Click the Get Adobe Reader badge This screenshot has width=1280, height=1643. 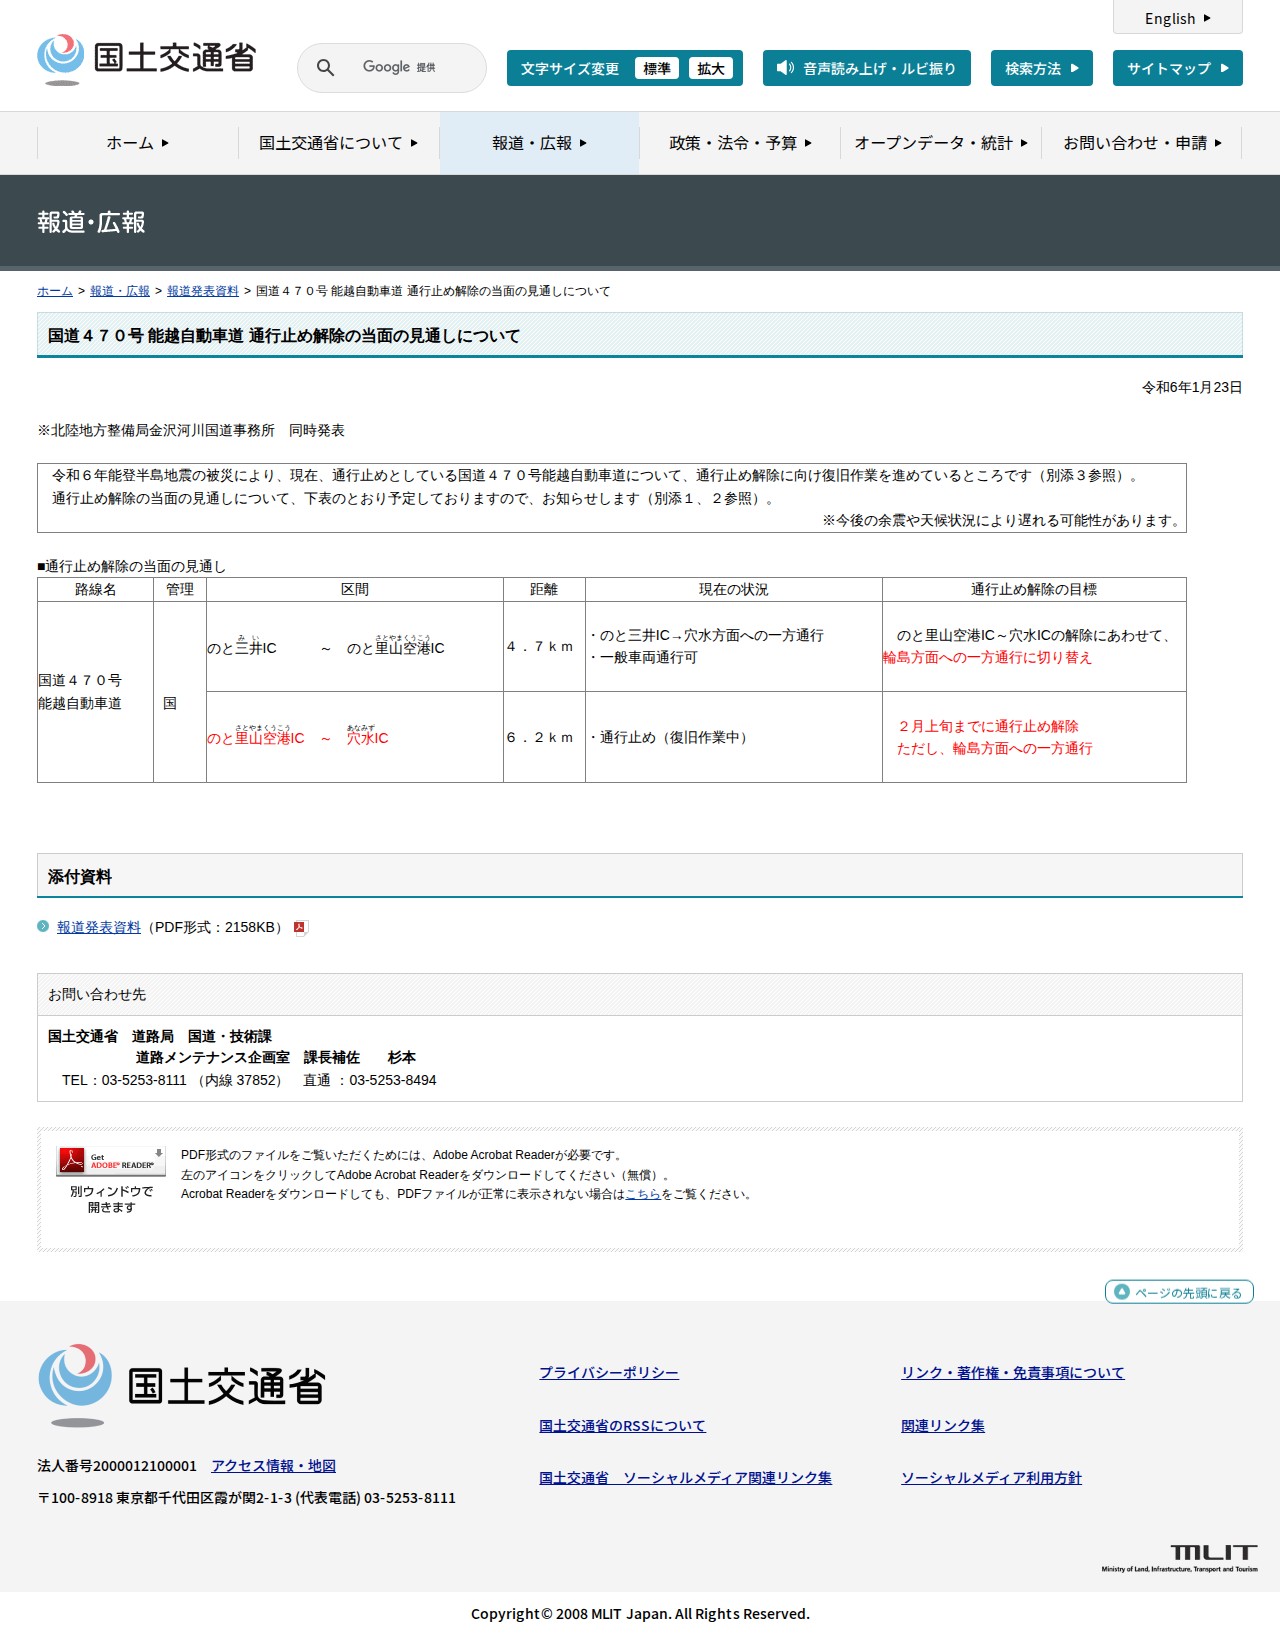(111, 1161)
